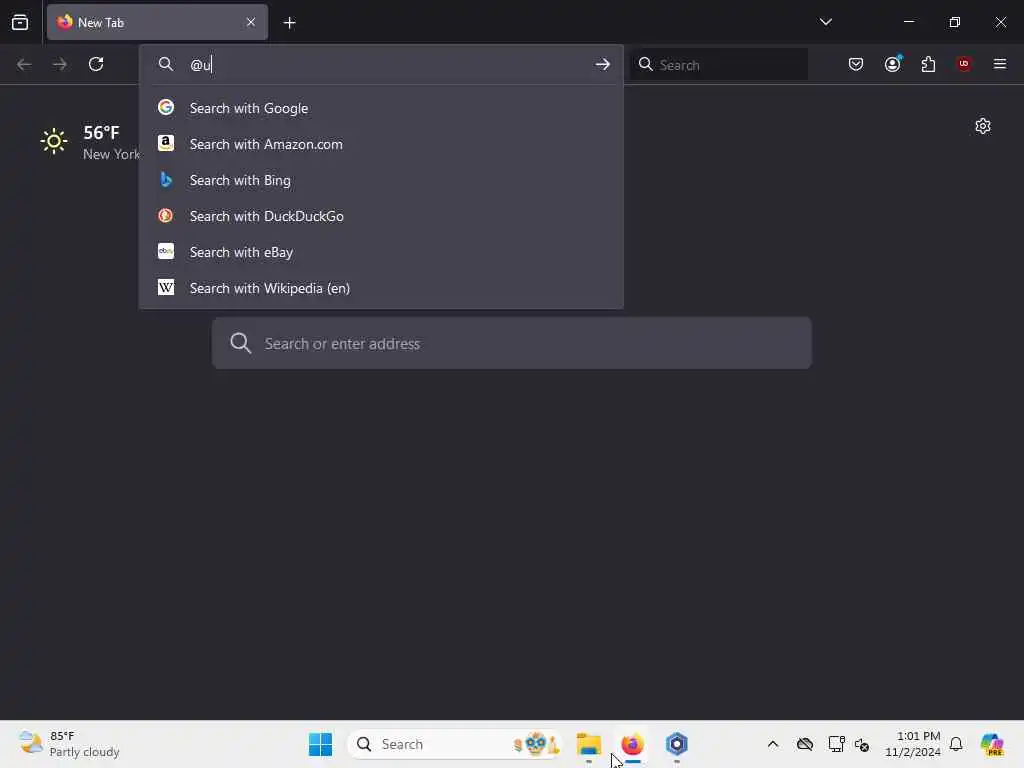The image size is (1024, 768).
Task: Open Save to Pocket
Action: (x=856, y=64)
